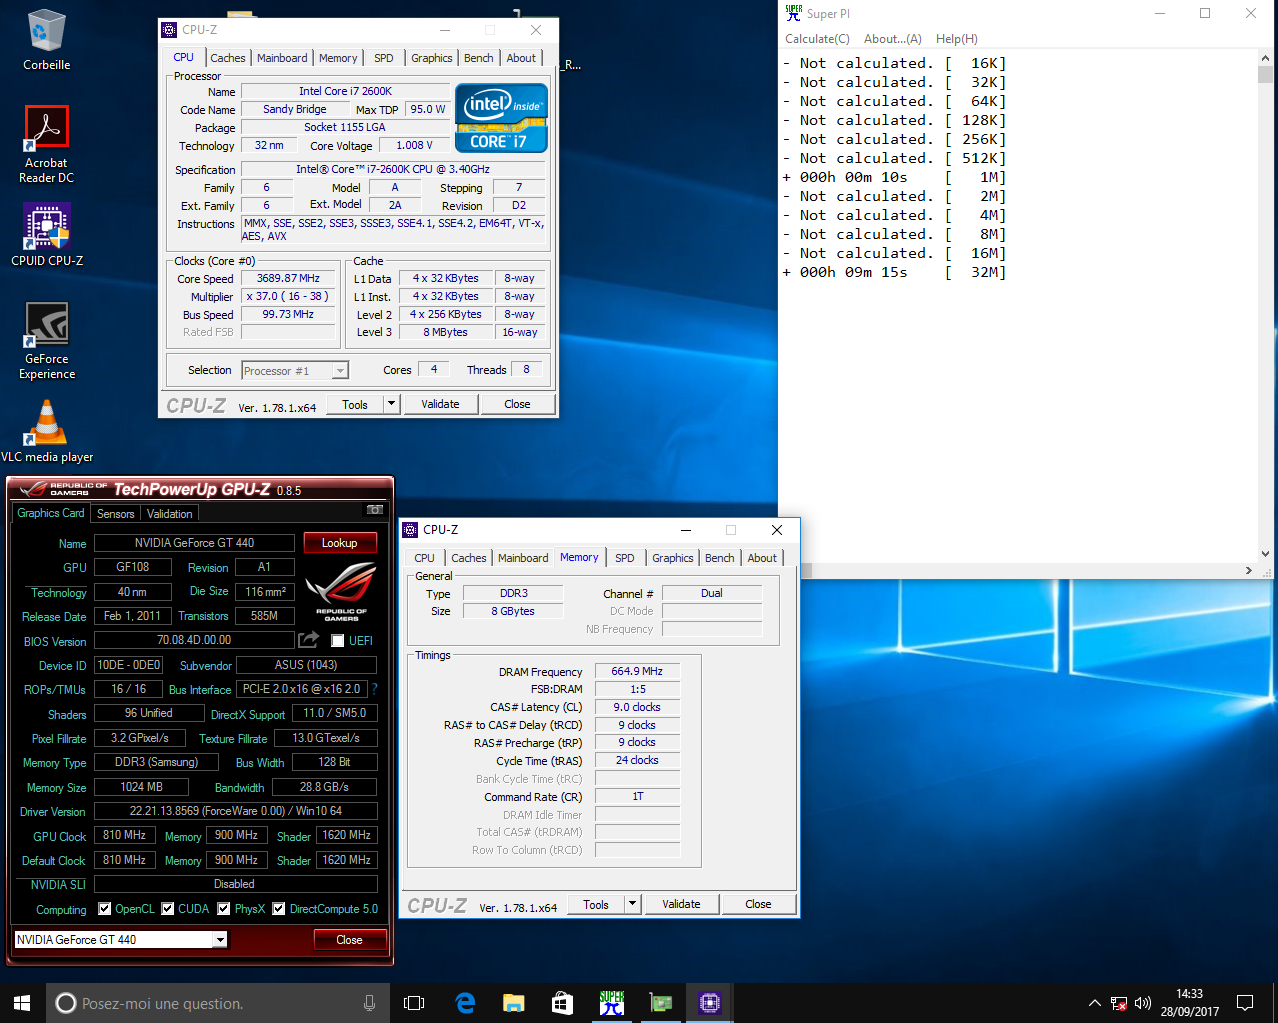Toggle the CUDA computing checkbox

[x=168, y=909]
